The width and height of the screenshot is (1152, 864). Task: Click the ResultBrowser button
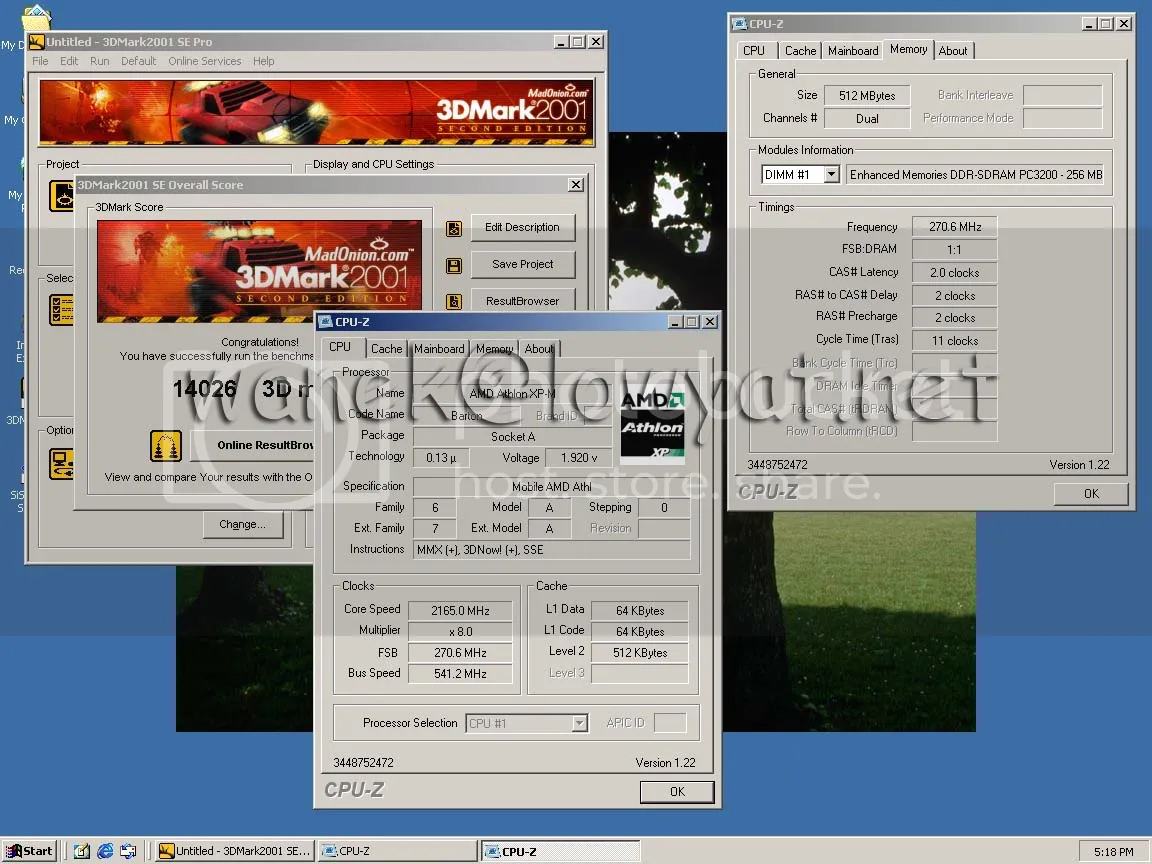coord(522,300)
